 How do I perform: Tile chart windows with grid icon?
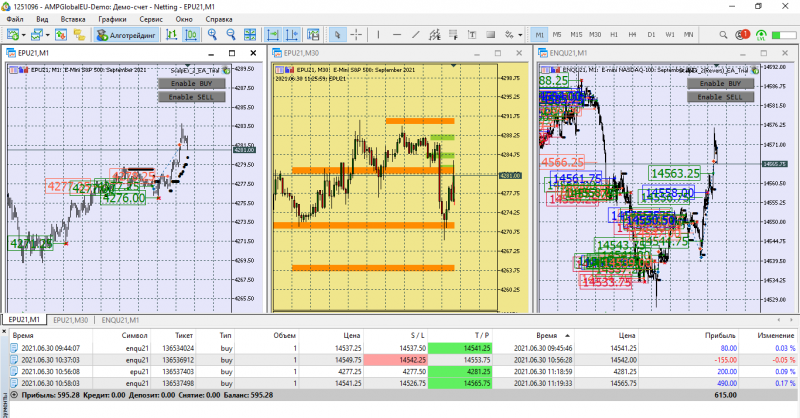coord(250,35)
